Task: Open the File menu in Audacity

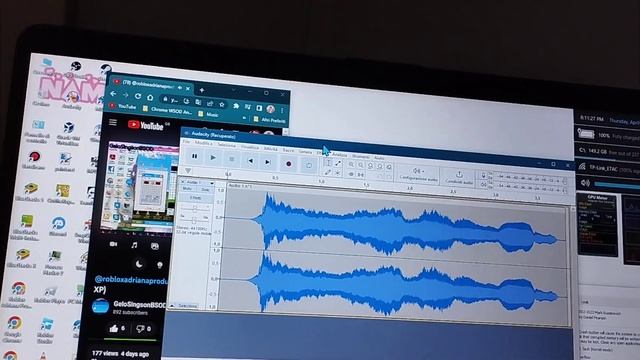Action: [186, 142]
